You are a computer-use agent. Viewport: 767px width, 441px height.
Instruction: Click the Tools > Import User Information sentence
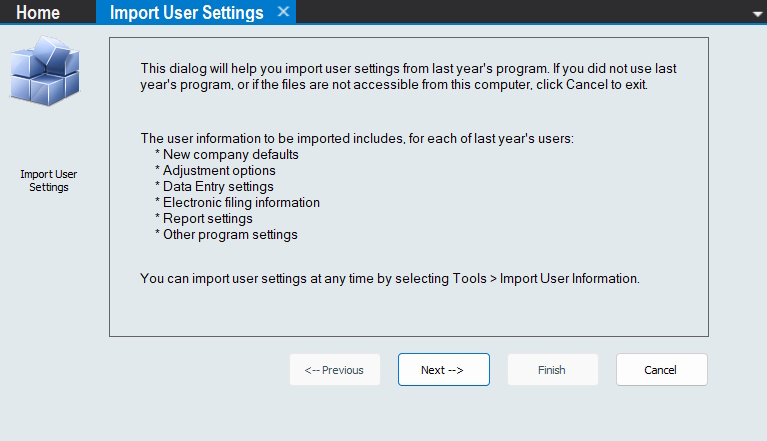click(389, 277)
